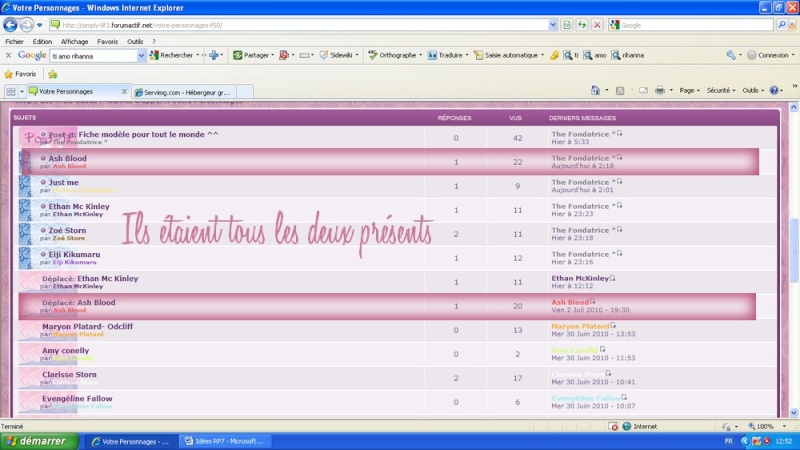800x450 pixels.
Task: Open the Fichier menu
Action: tap(14, 41)
